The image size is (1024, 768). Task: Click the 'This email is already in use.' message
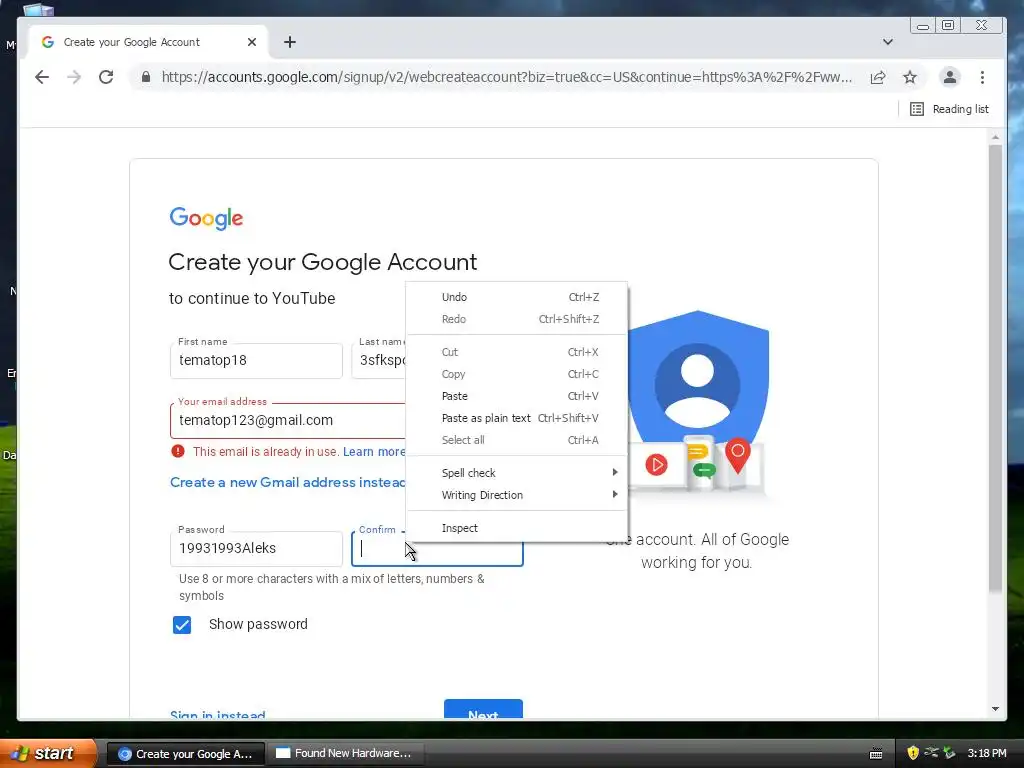(266, 452)
